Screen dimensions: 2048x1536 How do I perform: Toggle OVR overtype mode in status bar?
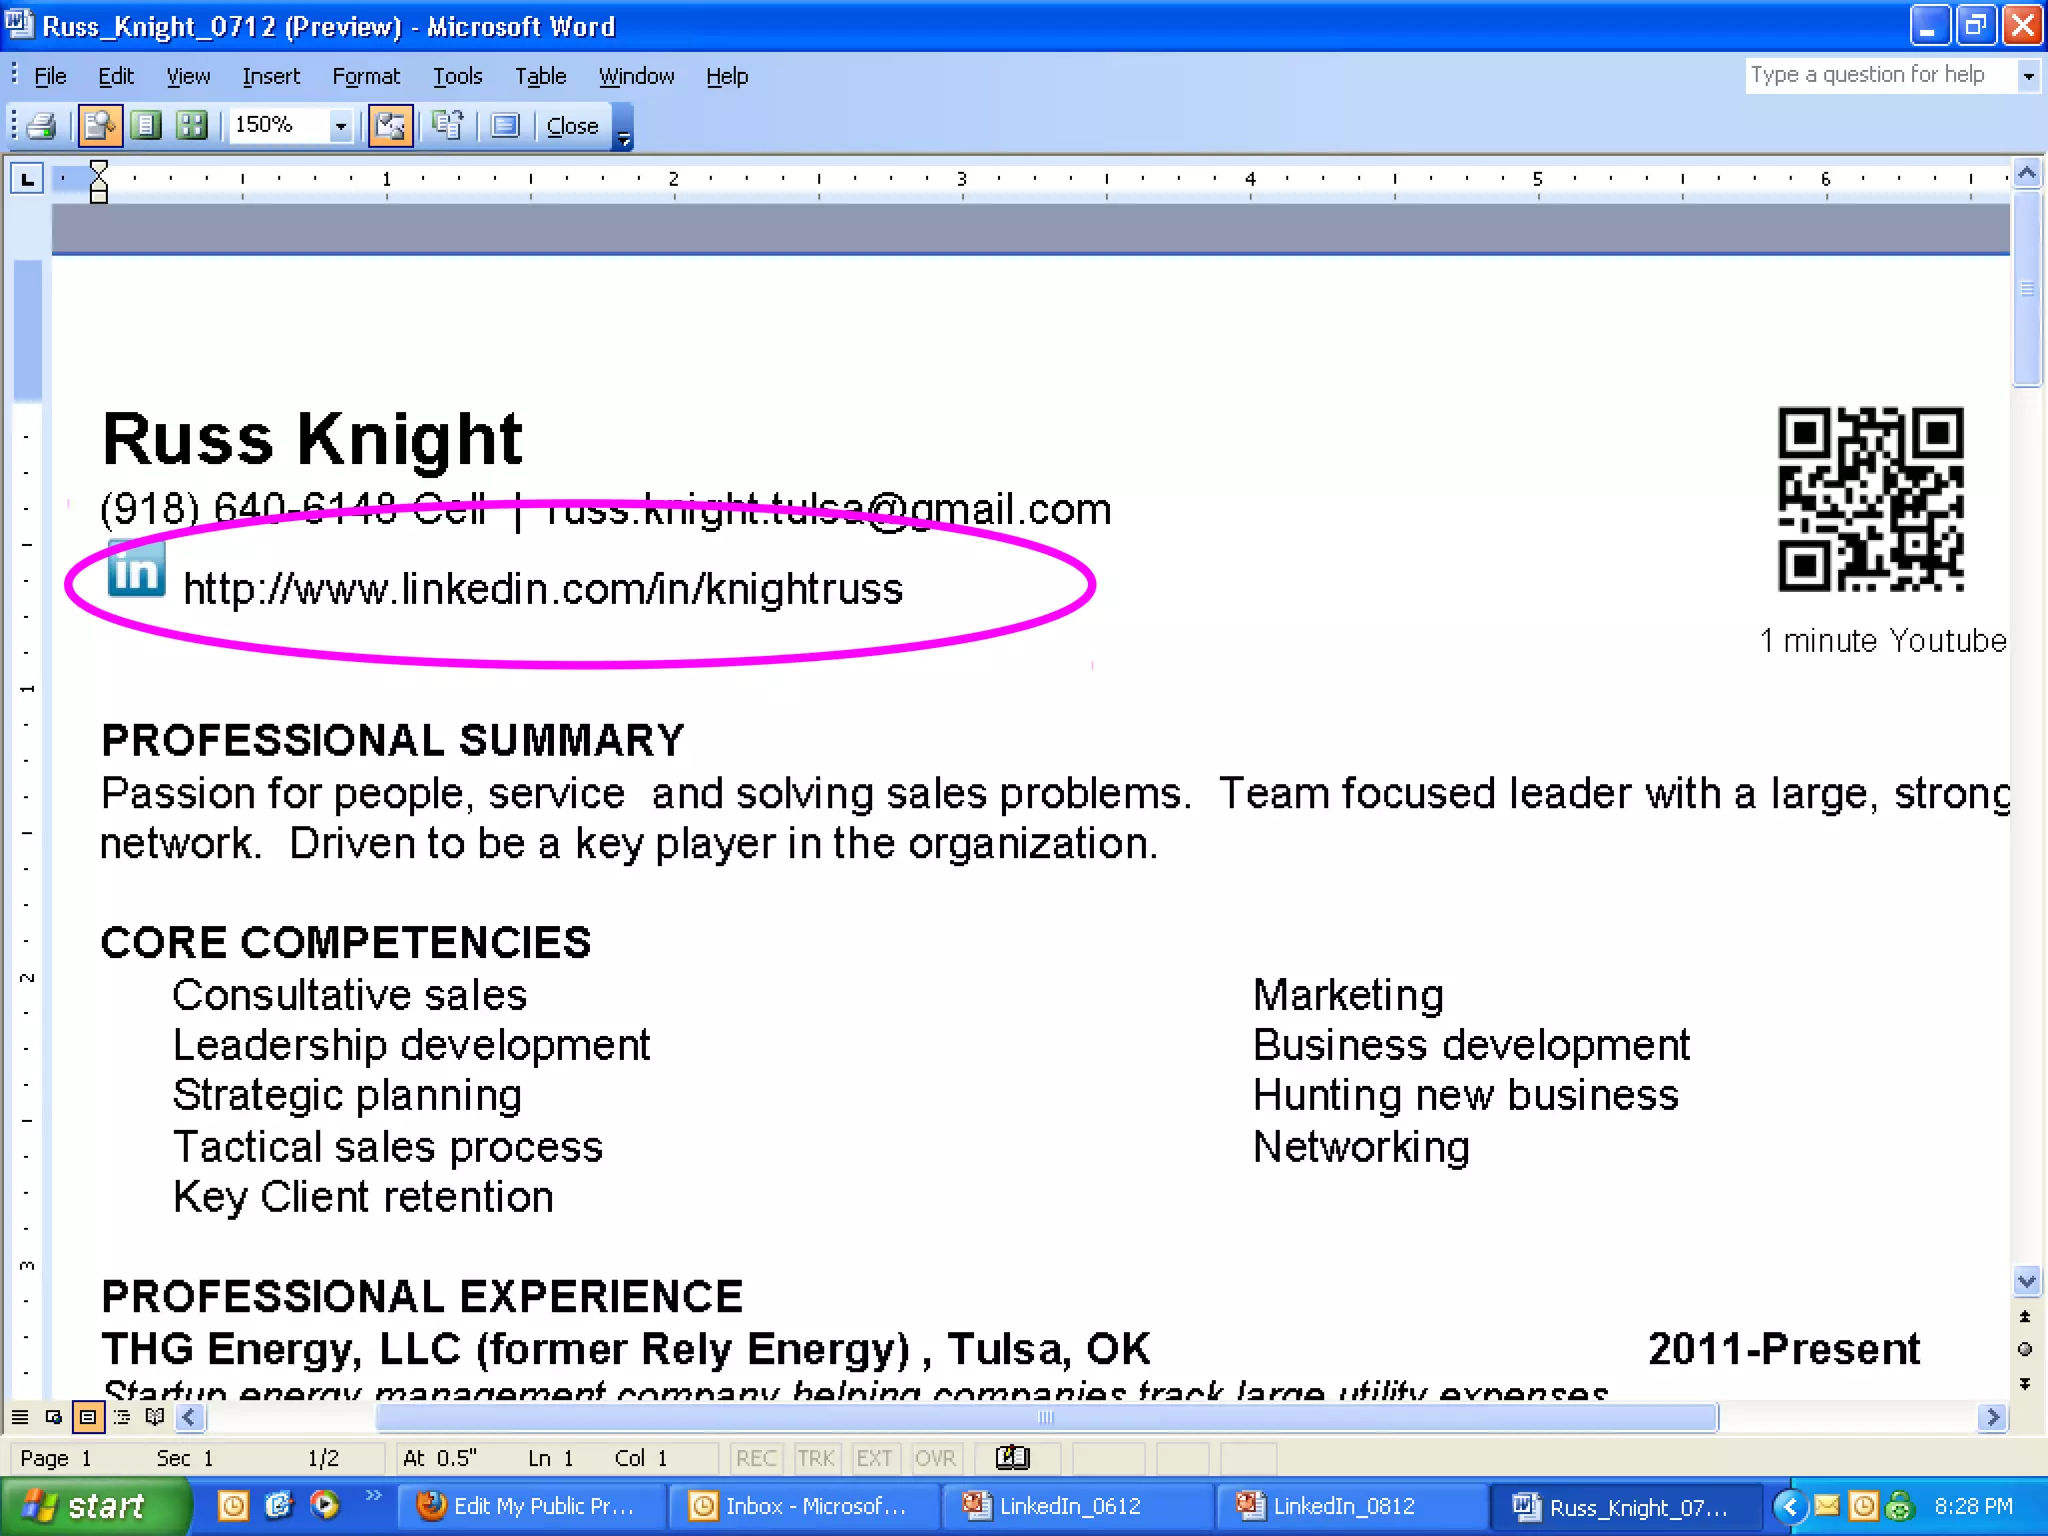click(x=935, y=1458)
